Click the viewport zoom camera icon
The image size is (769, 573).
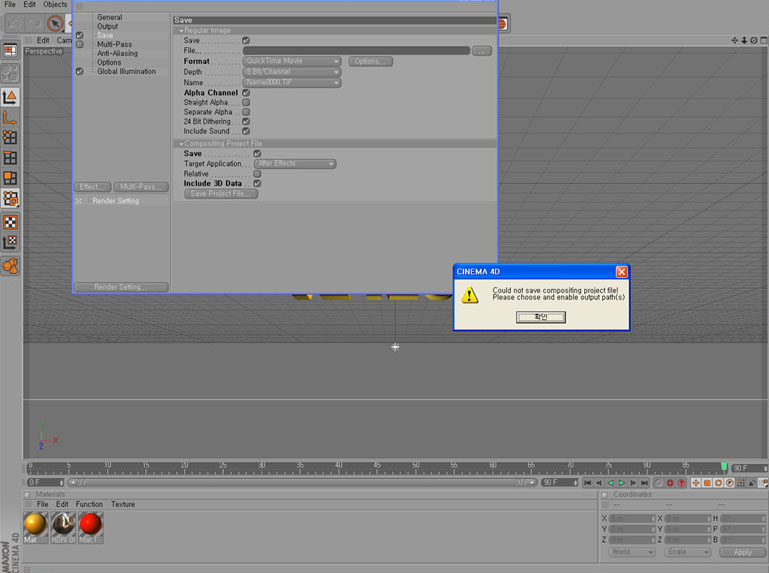pyautogui.click(x=744, y=40)
